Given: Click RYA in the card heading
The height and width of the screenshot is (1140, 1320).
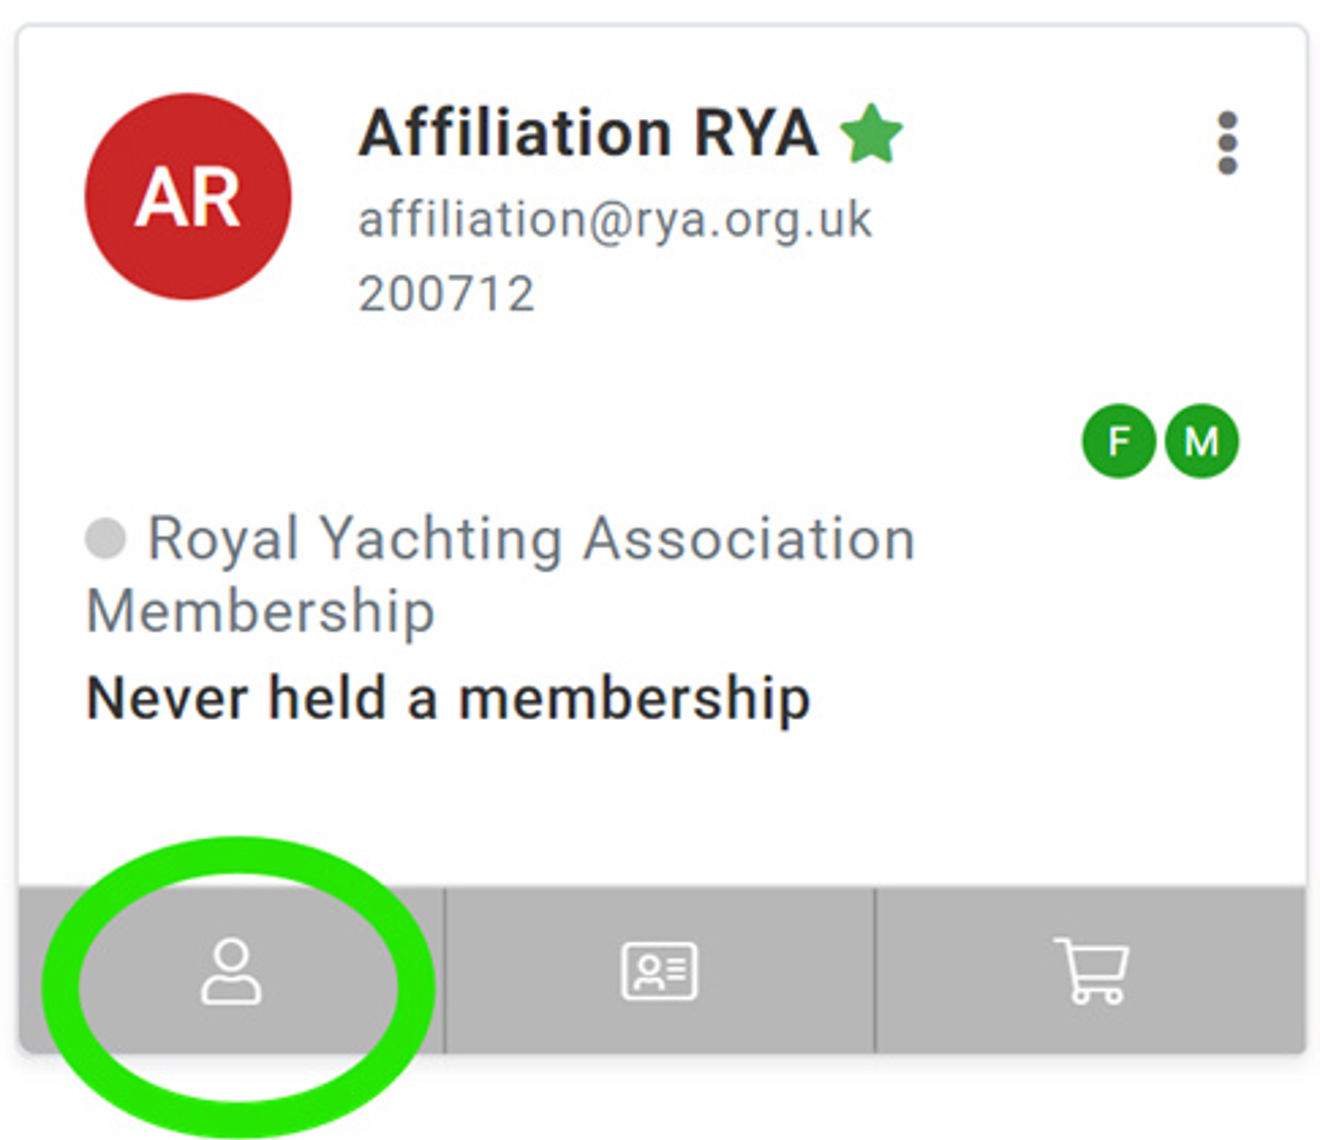Looking at the screenshot, I should pos(756,133).
